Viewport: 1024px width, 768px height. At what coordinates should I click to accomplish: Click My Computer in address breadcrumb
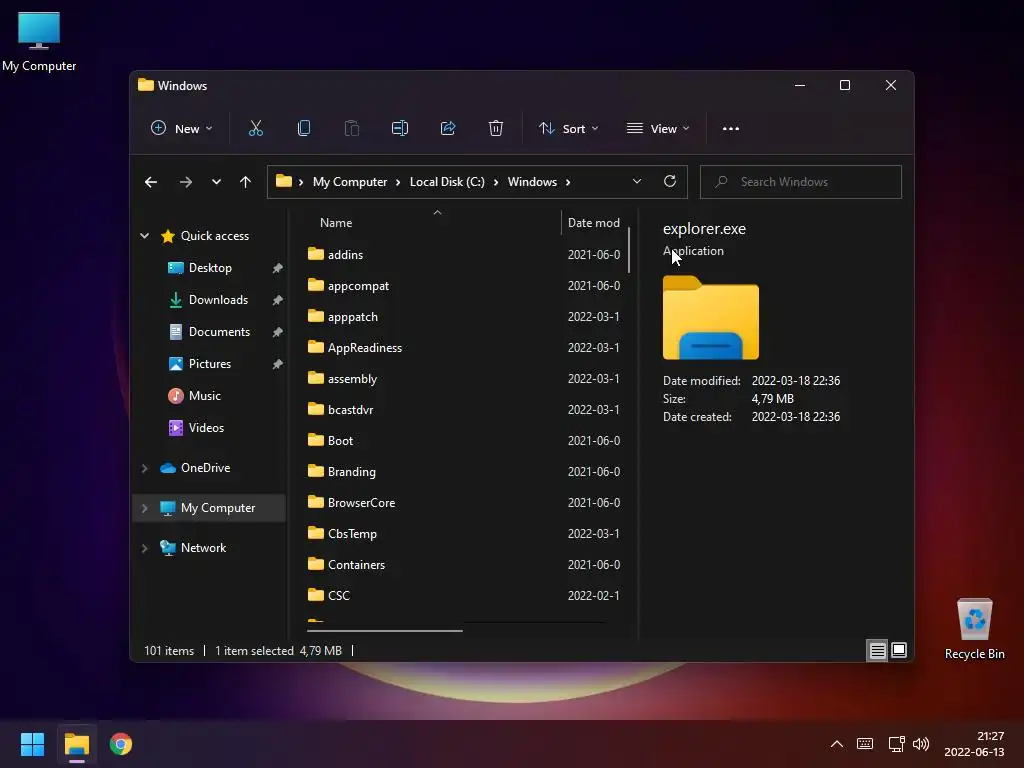click(349, 182)
